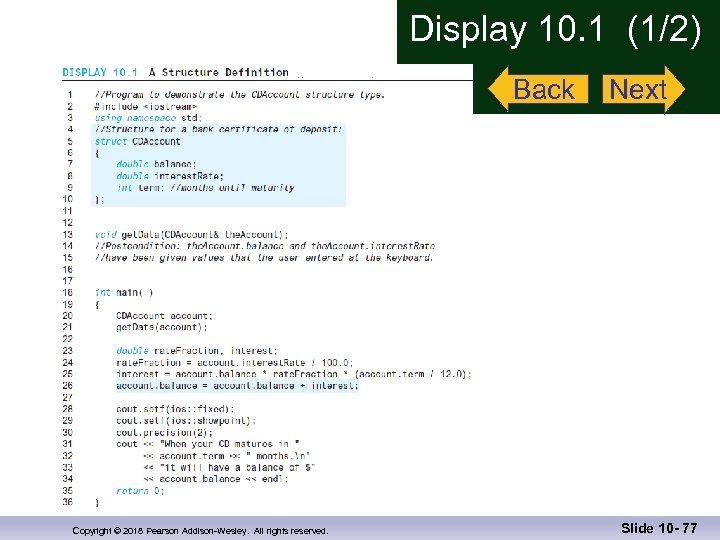
Task: Click the 'int main( )' line
Action: tap(124, 292)
